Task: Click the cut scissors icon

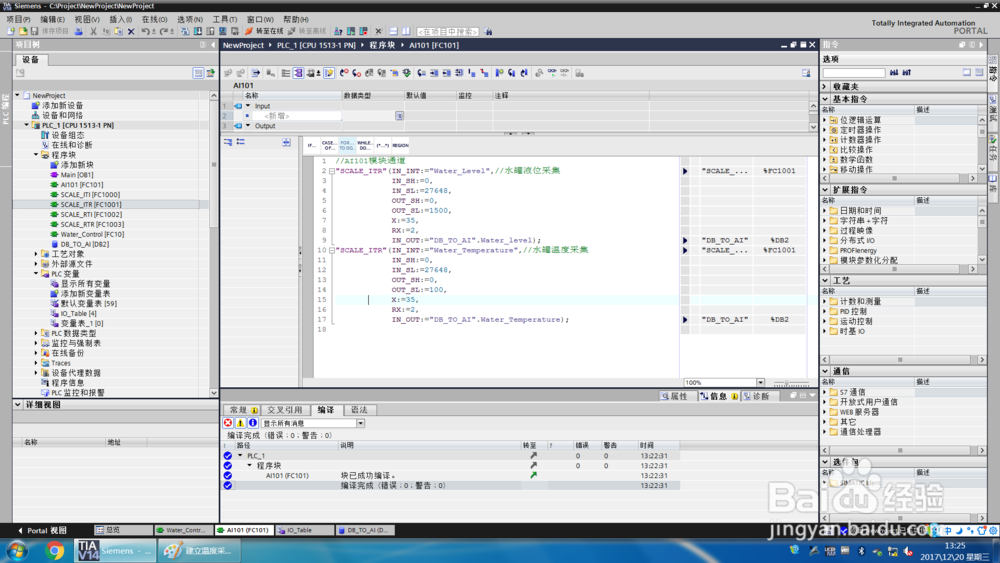Action: 93,31
